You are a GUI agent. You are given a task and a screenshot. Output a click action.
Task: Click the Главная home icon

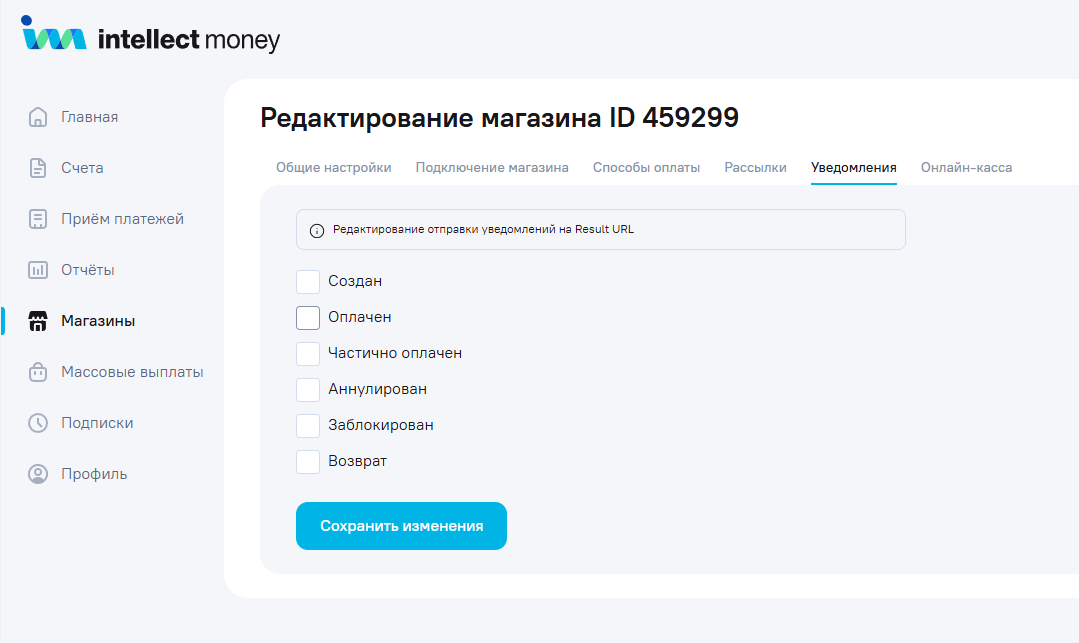point(38,117)
